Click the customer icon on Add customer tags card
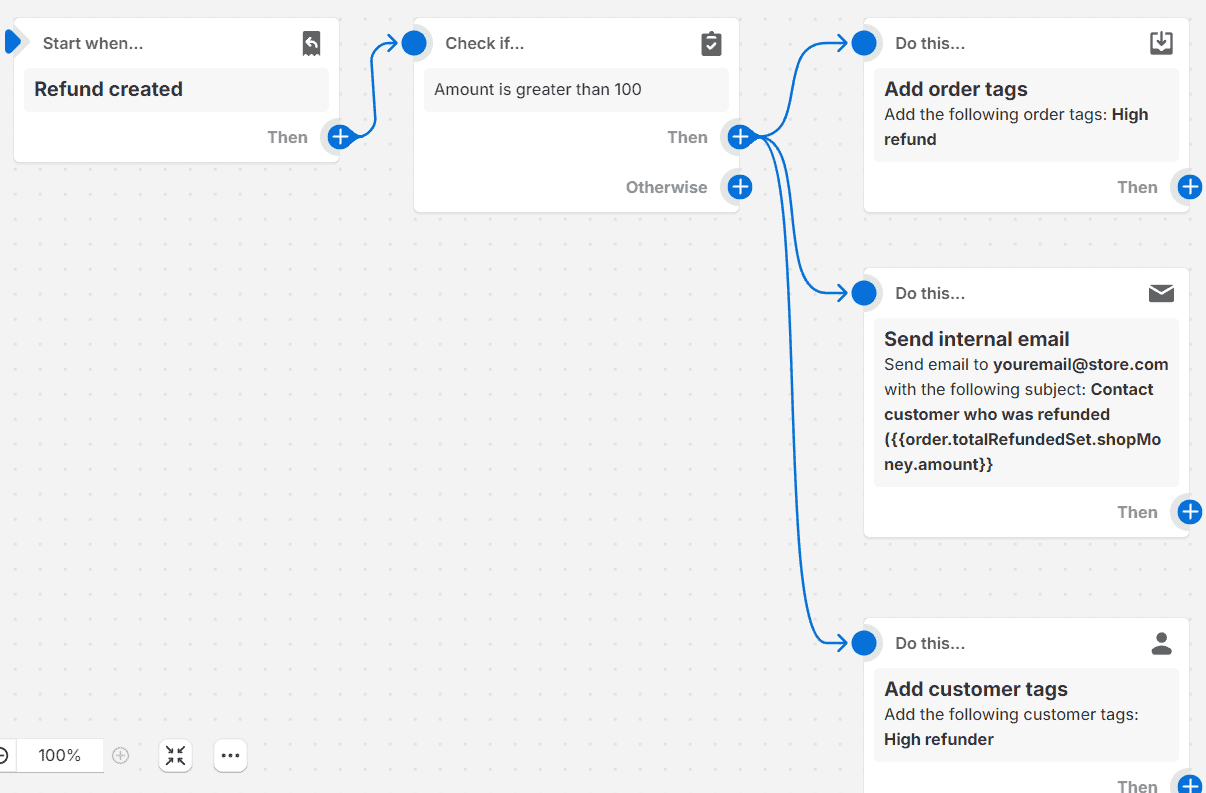 coord(1161,643)
